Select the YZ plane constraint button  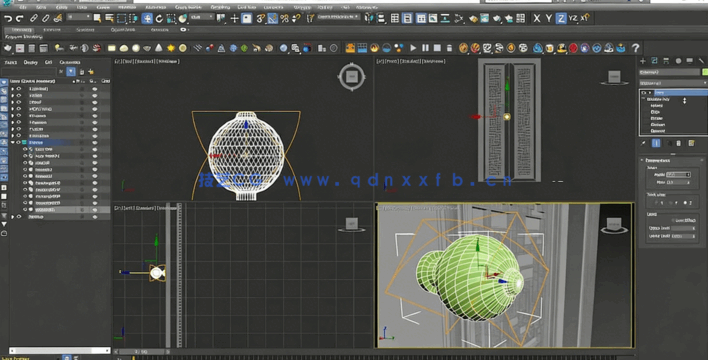pyautogui.click(x=573, y=19)
